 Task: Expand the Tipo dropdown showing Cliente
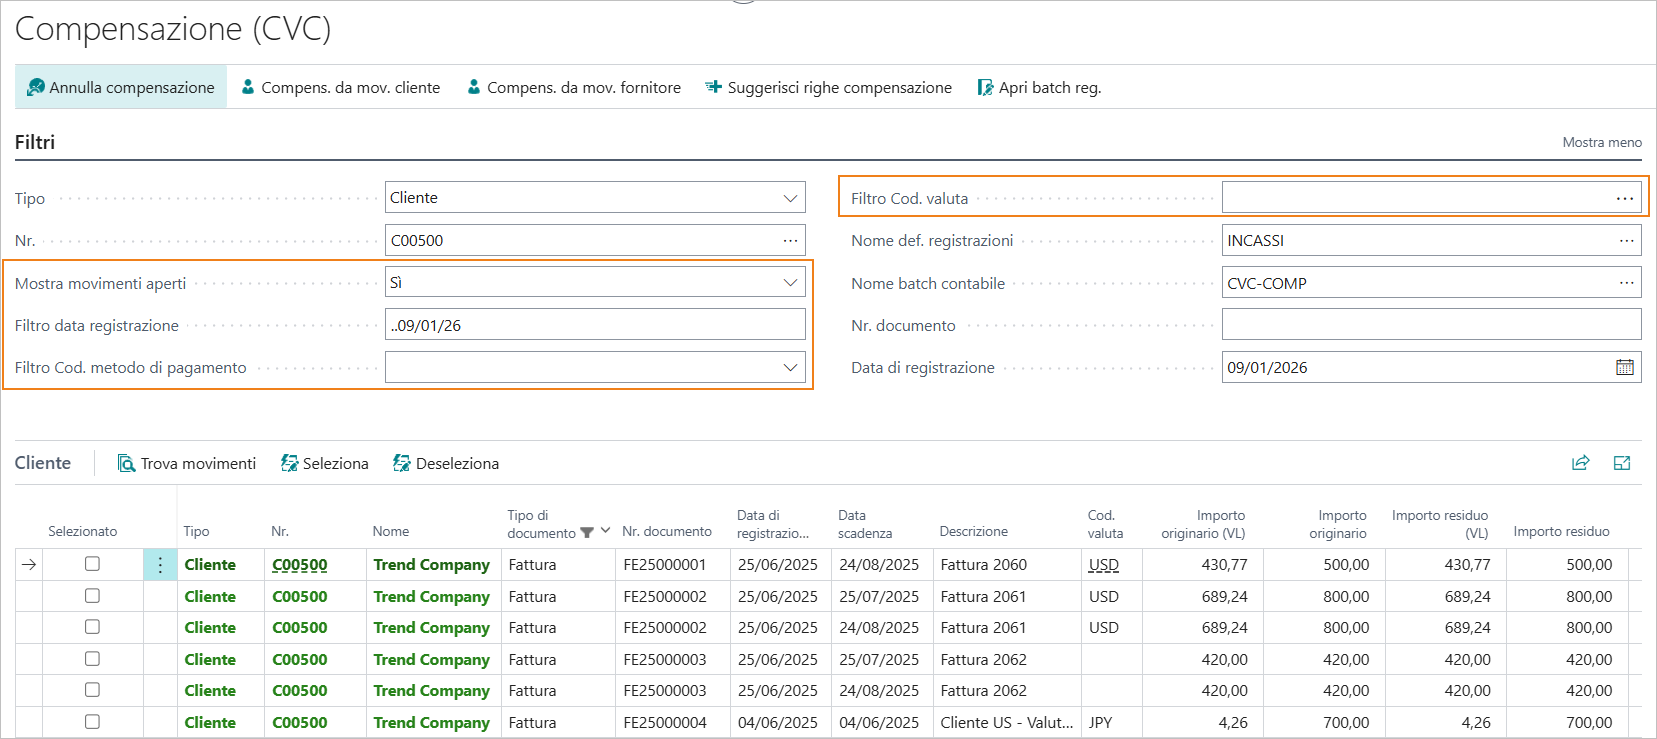point(790,198)
